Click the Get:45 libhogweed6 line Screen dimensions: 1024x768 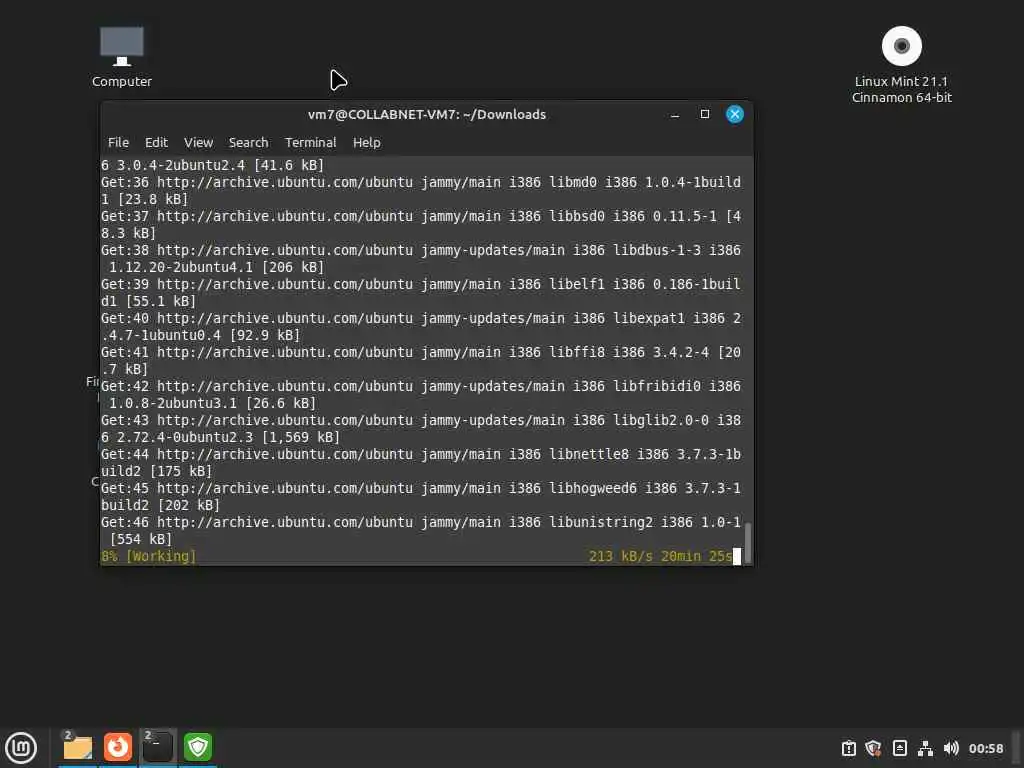(x=421, y=497)
